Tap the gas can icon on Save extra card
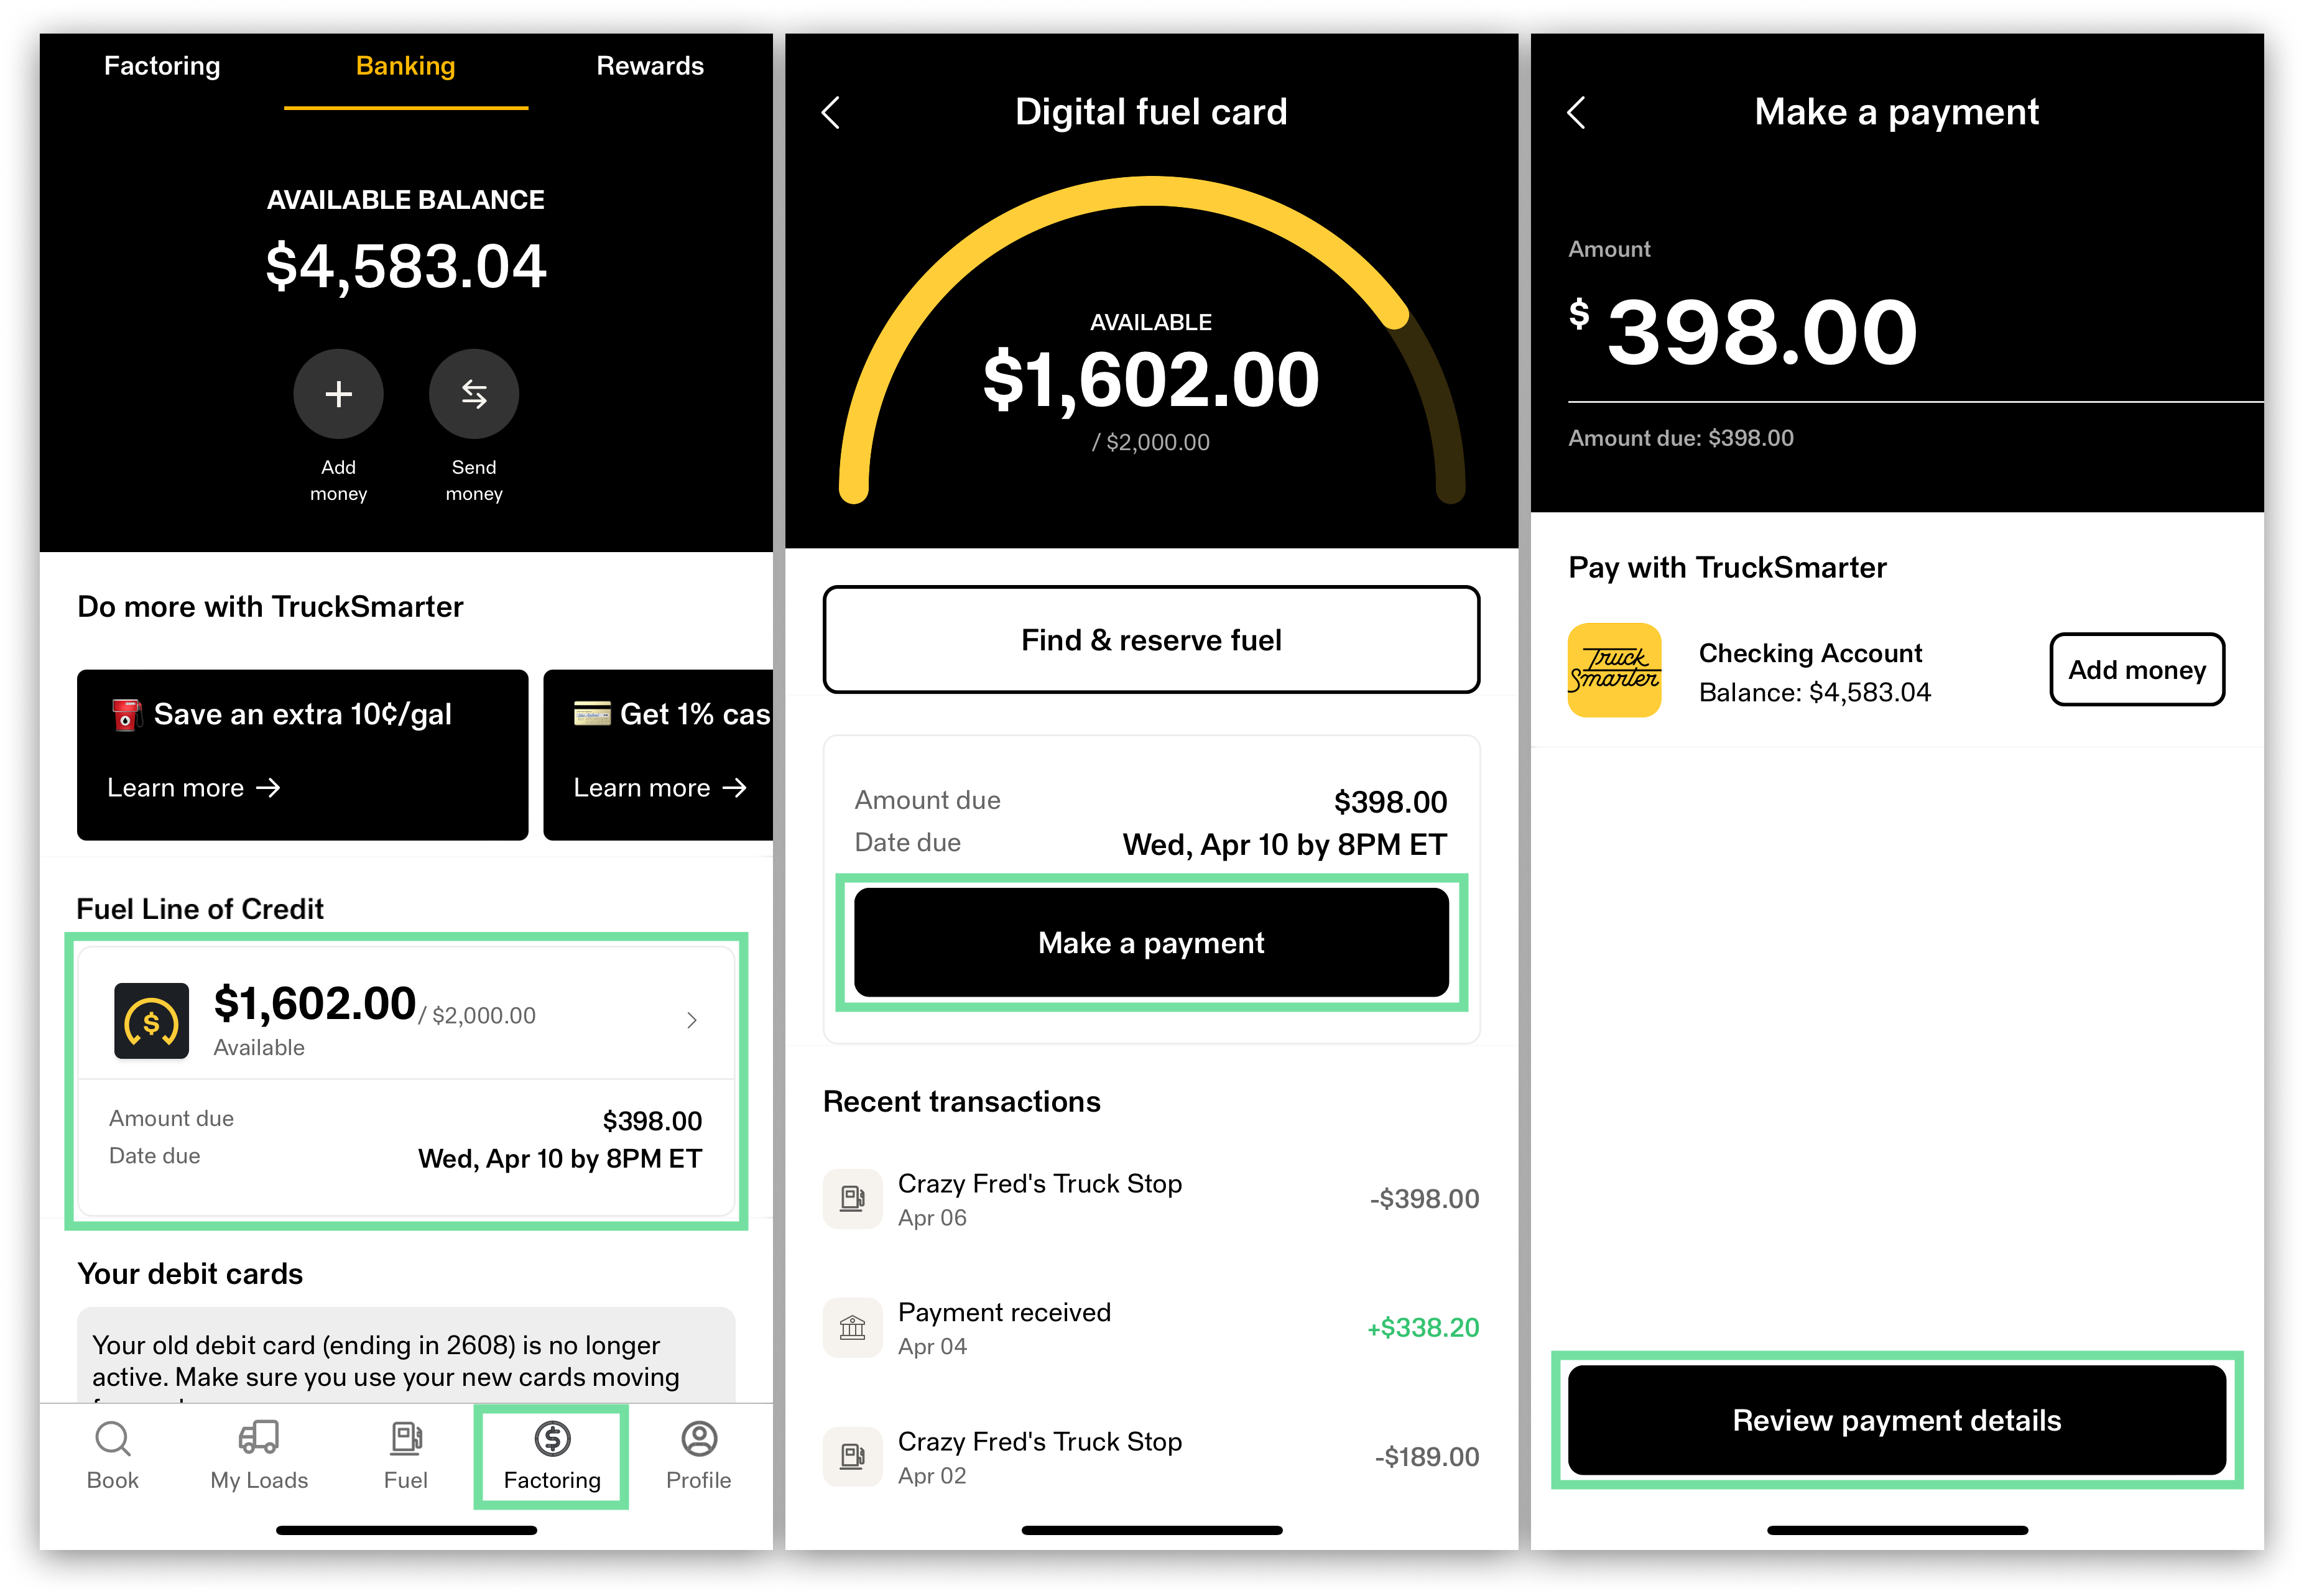 click(x=126, y=715)
